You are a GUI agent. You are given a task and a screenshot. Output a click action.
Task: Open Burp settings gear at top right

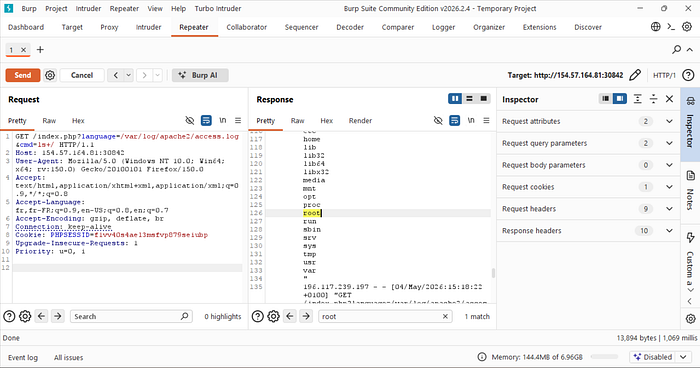687,27
